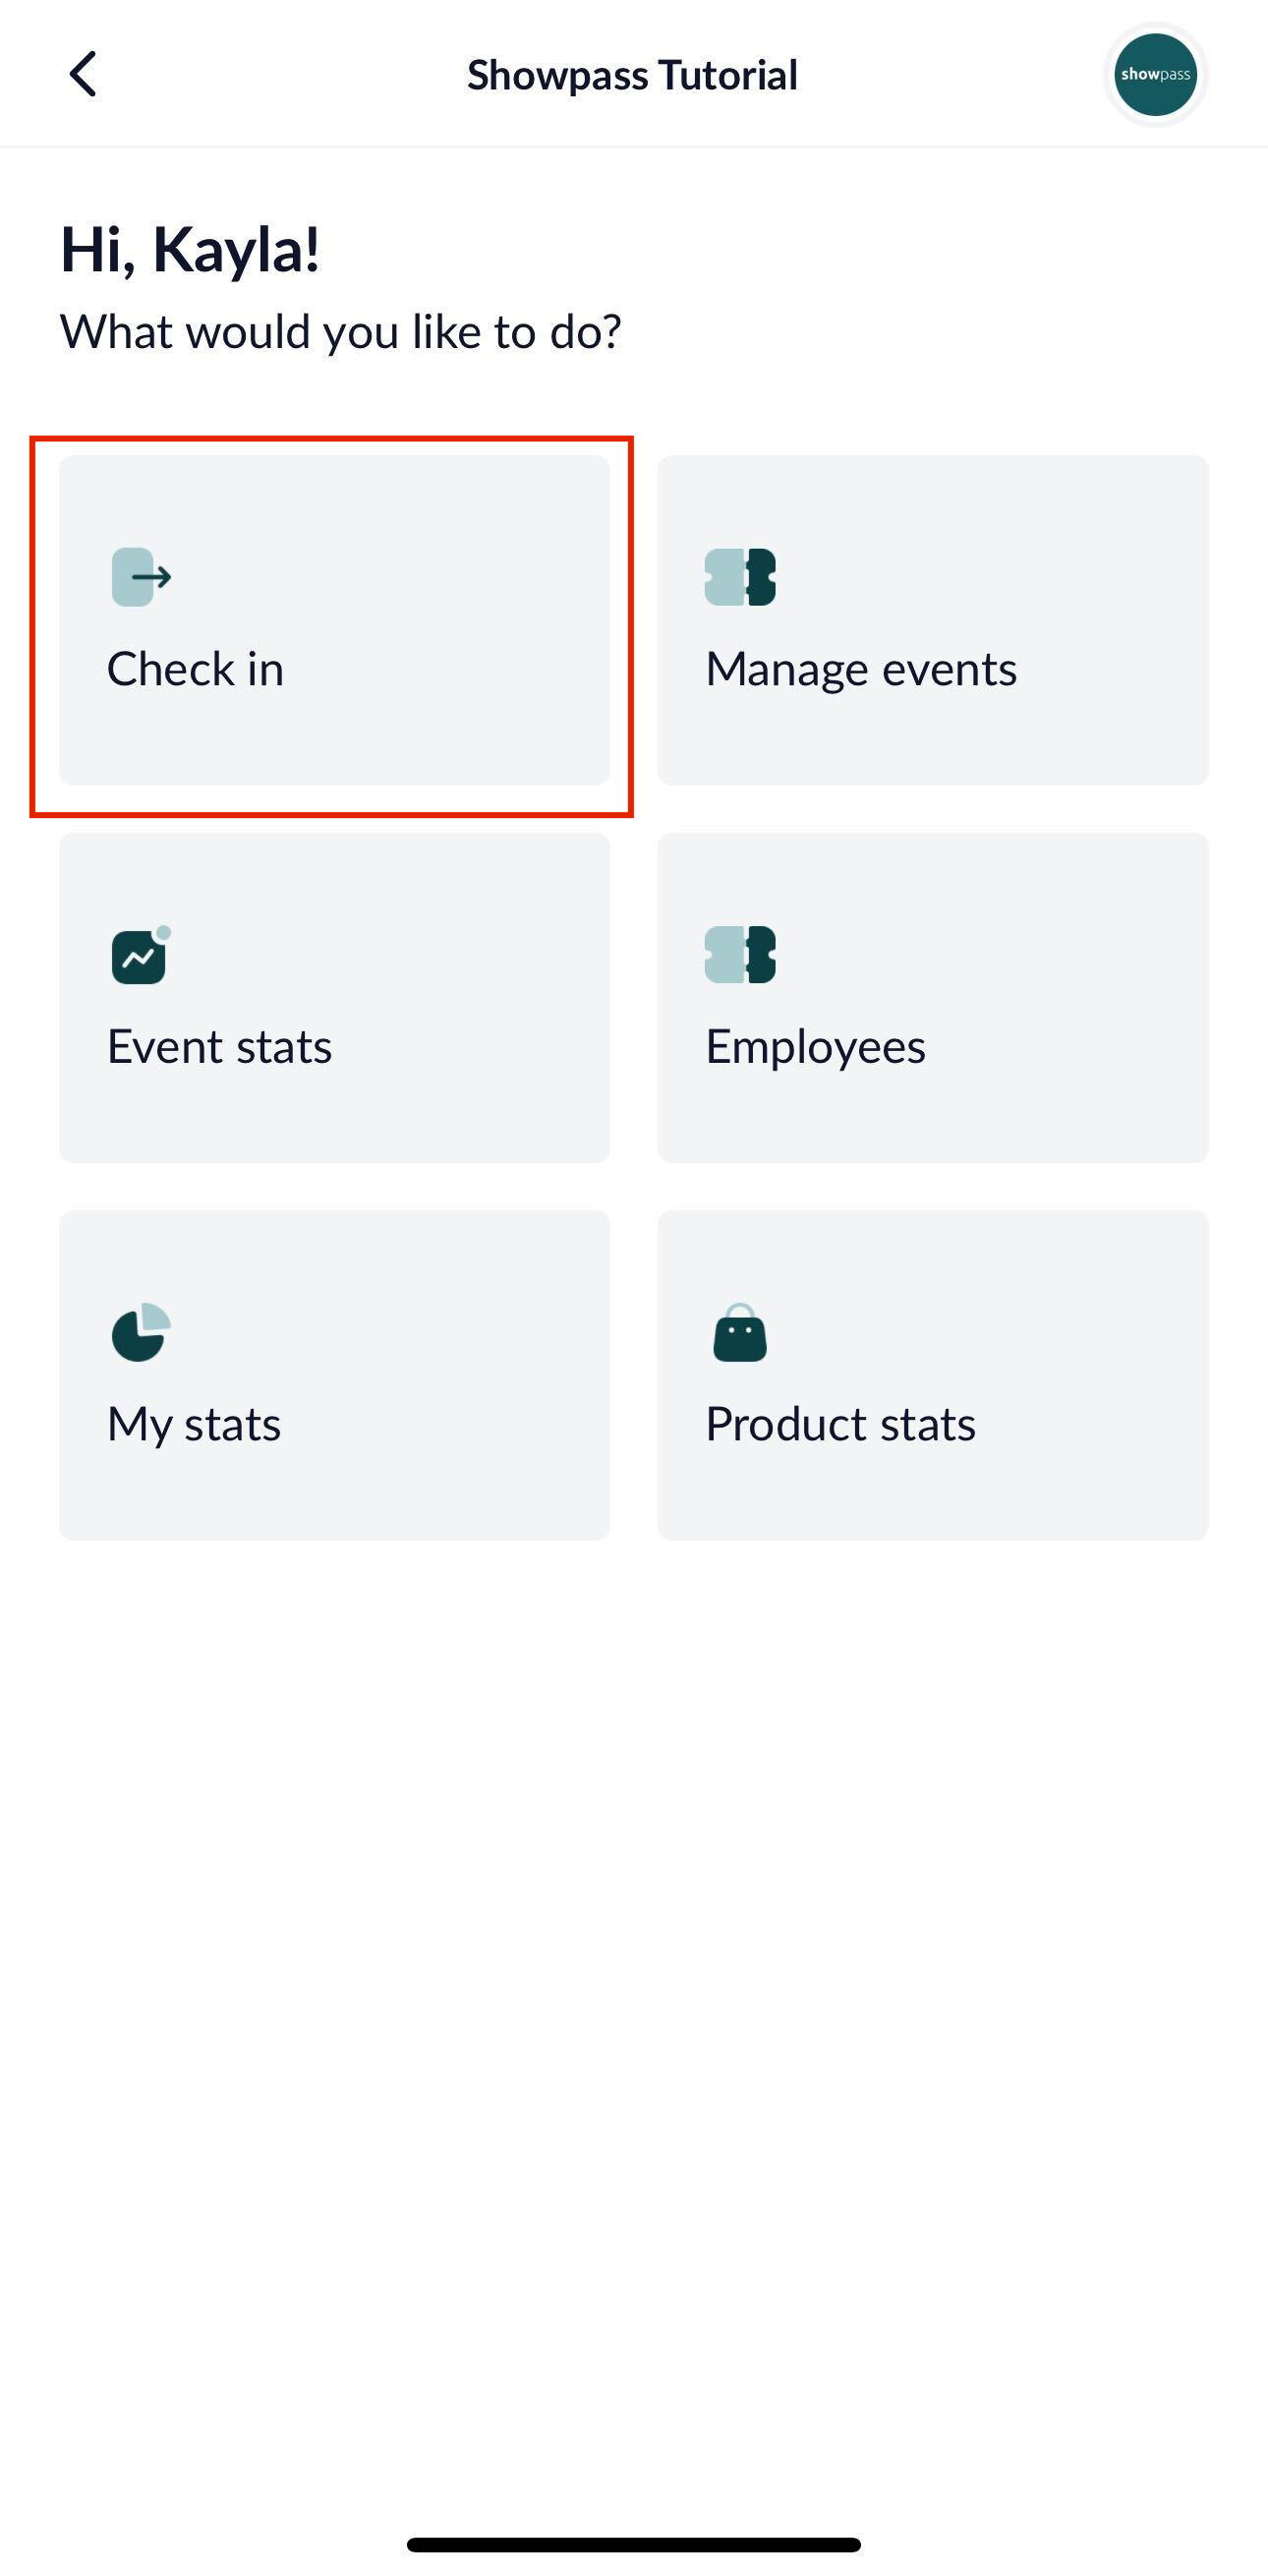Tap the My stats pie icon

coord(141,1332)
